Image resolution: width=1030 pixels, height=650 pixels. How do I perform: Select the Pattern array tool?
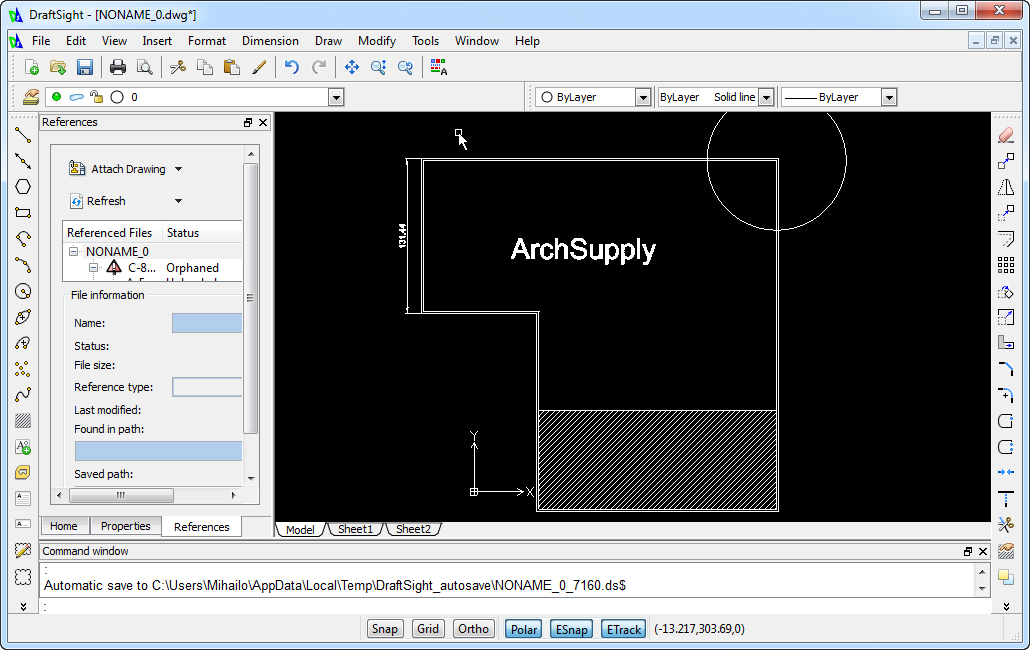[x=1006, y=265]
